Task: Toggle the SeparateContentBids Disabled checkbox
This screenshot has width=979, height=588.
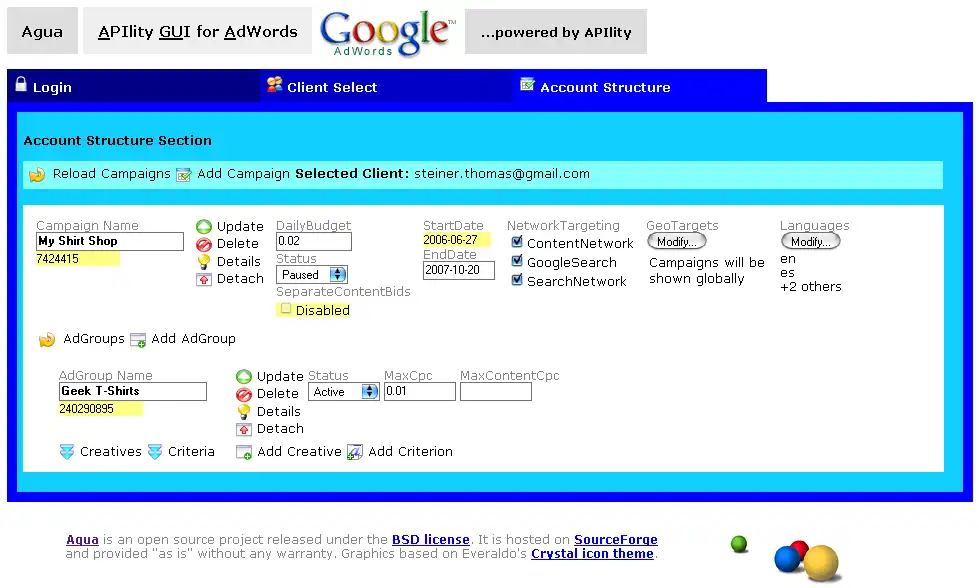Action: tap(286, 308)
